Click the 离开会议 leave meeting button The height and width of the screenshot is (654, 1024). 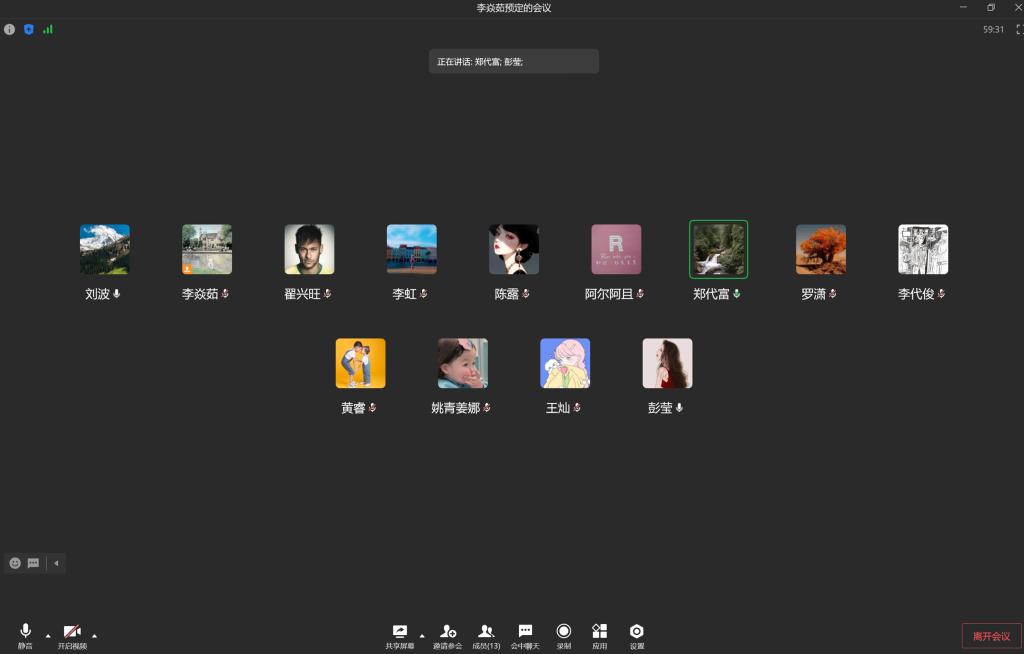pos(991,636)
